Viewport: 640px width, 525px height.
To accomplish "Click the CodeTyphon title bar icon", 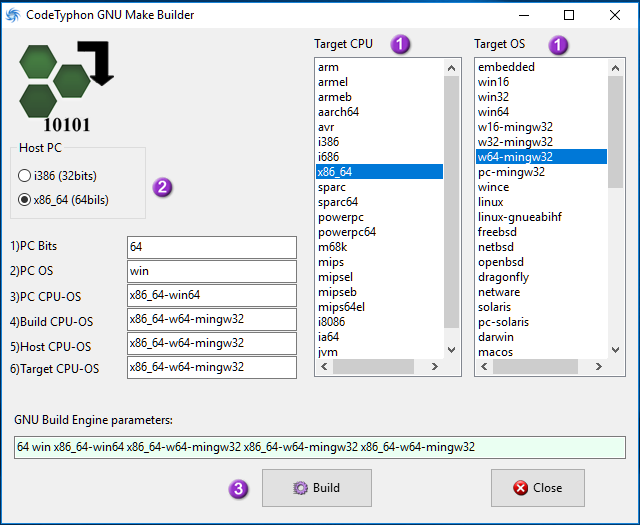I will (x=13, y=15).
